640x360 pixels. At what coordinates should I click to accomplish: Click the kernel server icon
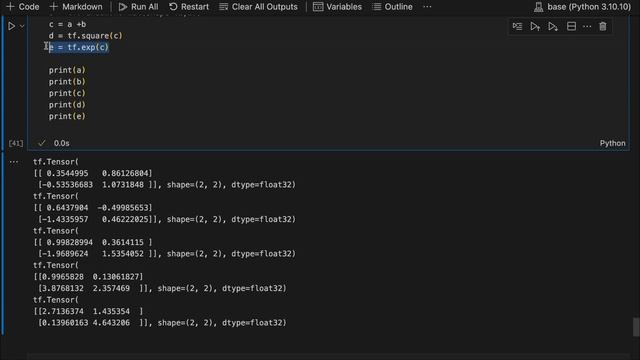coord(539,7)
